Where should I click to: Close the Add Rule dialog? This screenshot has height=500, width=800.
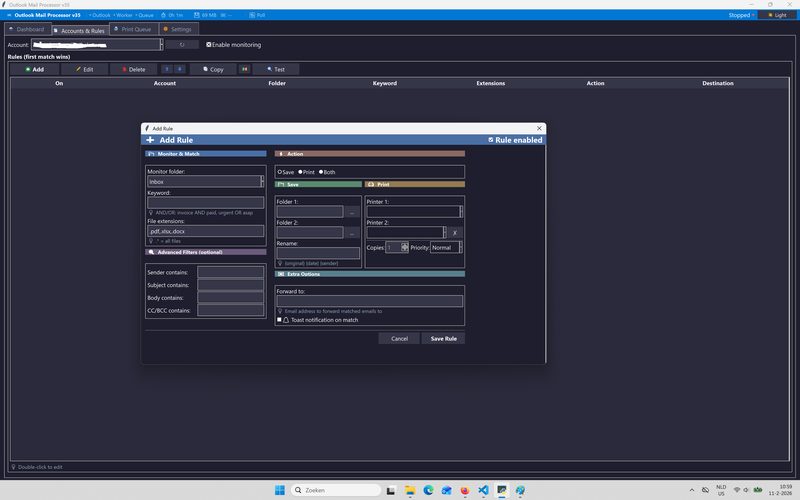(539, 129)
